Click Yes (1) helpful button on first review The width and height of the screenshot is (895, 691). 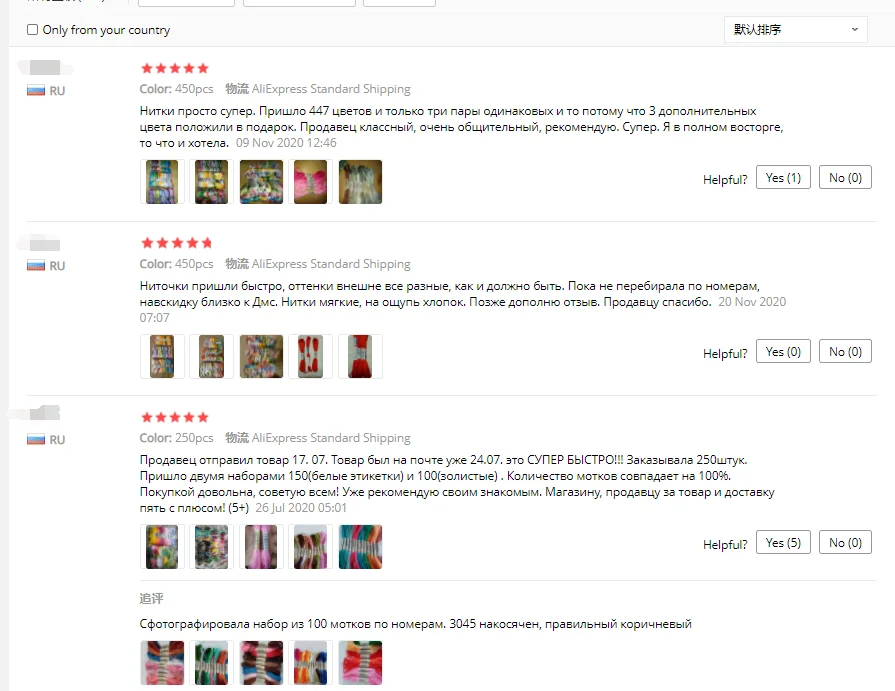pos(783,177)
